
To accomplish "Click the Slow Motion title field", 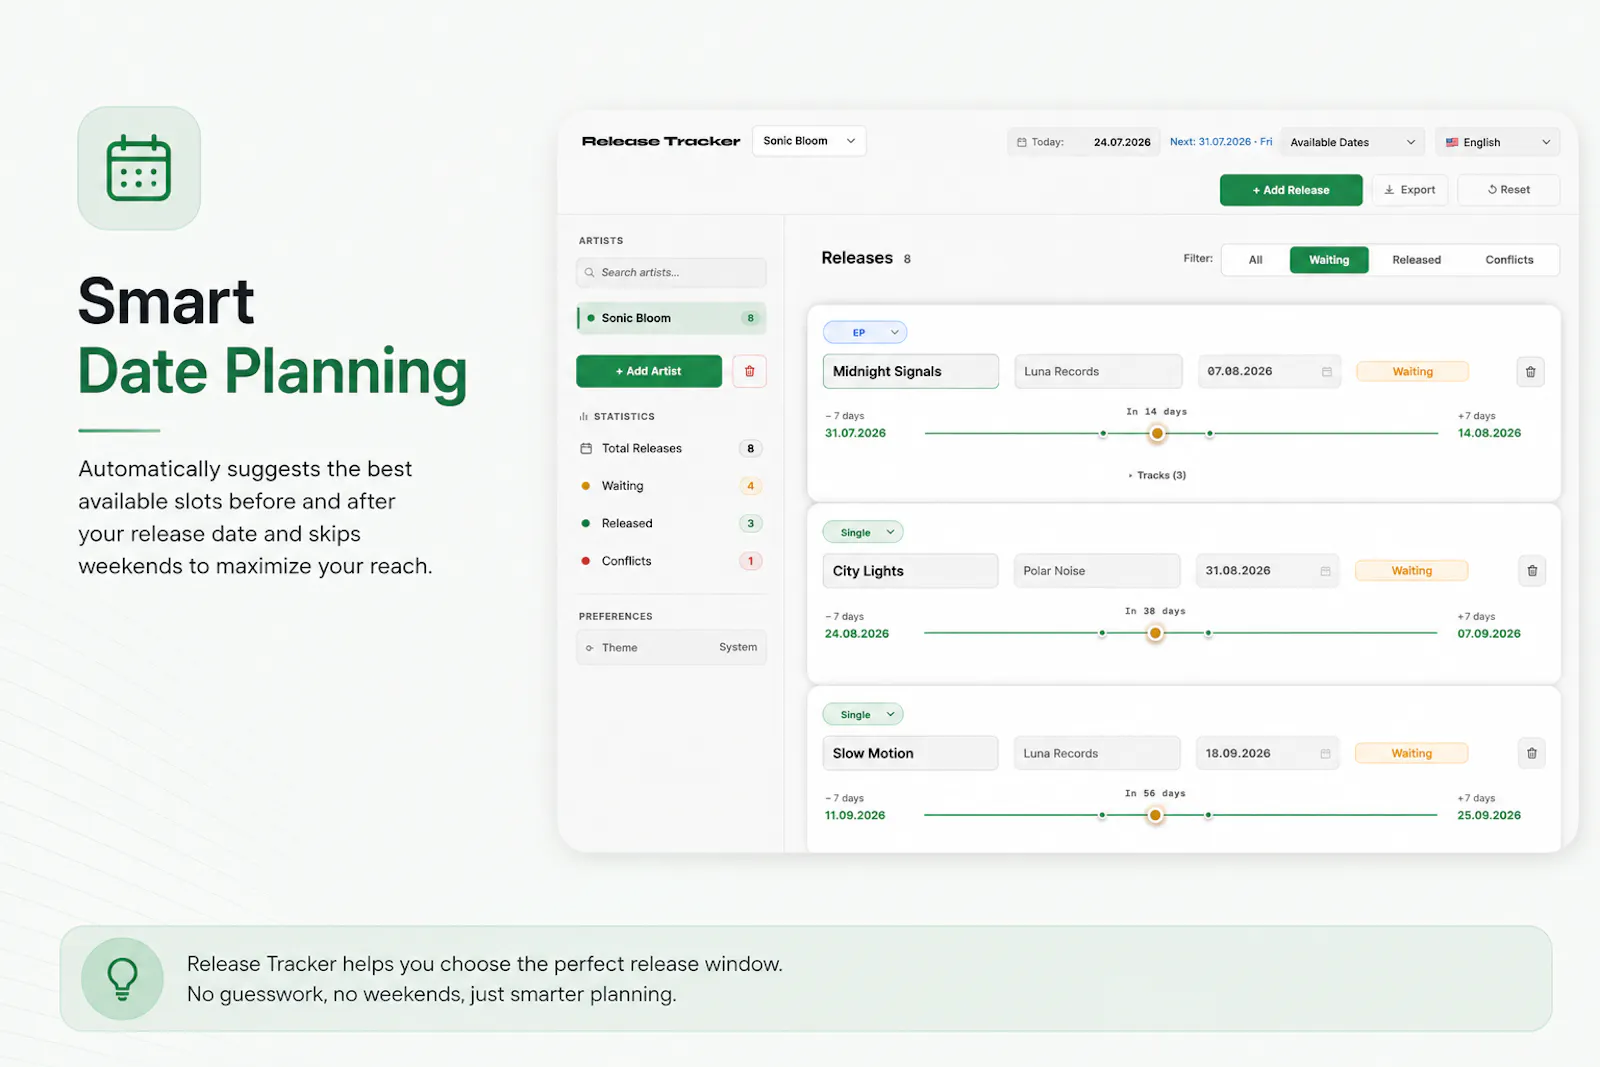I will click(x=910, y=753).
